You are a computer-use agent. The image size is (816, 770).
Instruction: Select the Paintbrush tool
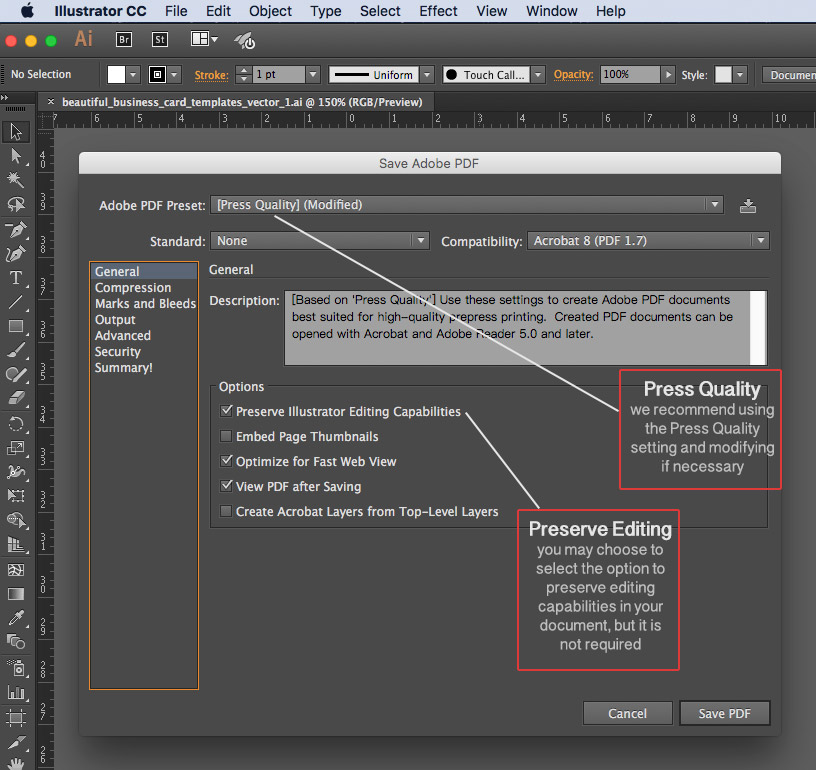click(x=16, y=351)
